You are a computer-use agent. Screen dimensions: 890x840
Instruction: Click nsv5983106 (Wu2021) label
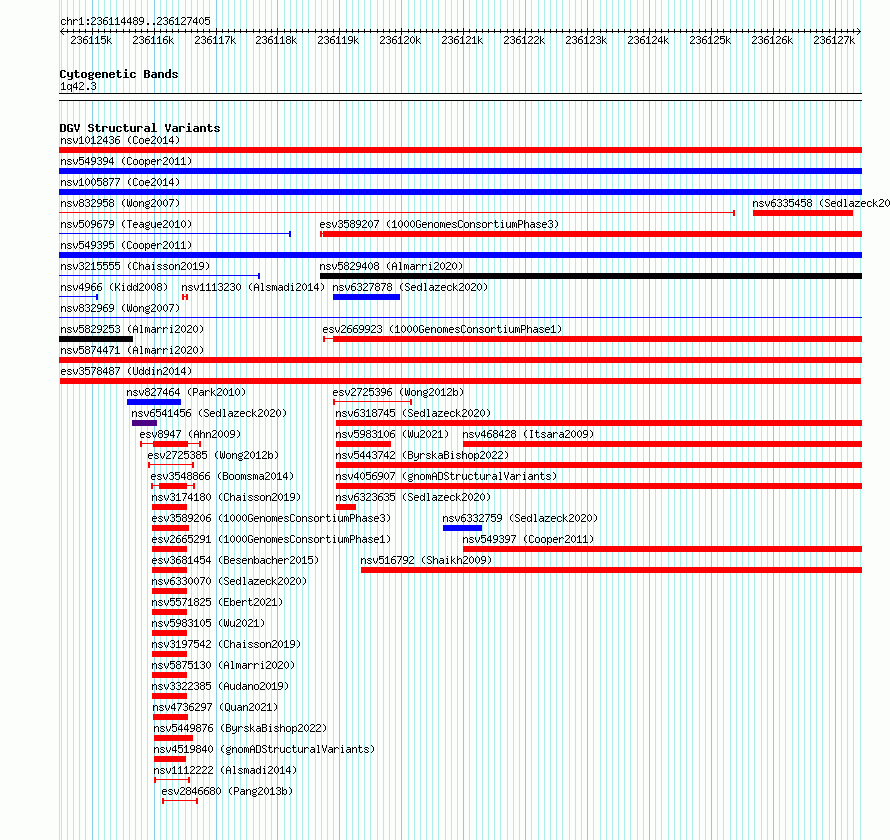(x=392, y=434)
